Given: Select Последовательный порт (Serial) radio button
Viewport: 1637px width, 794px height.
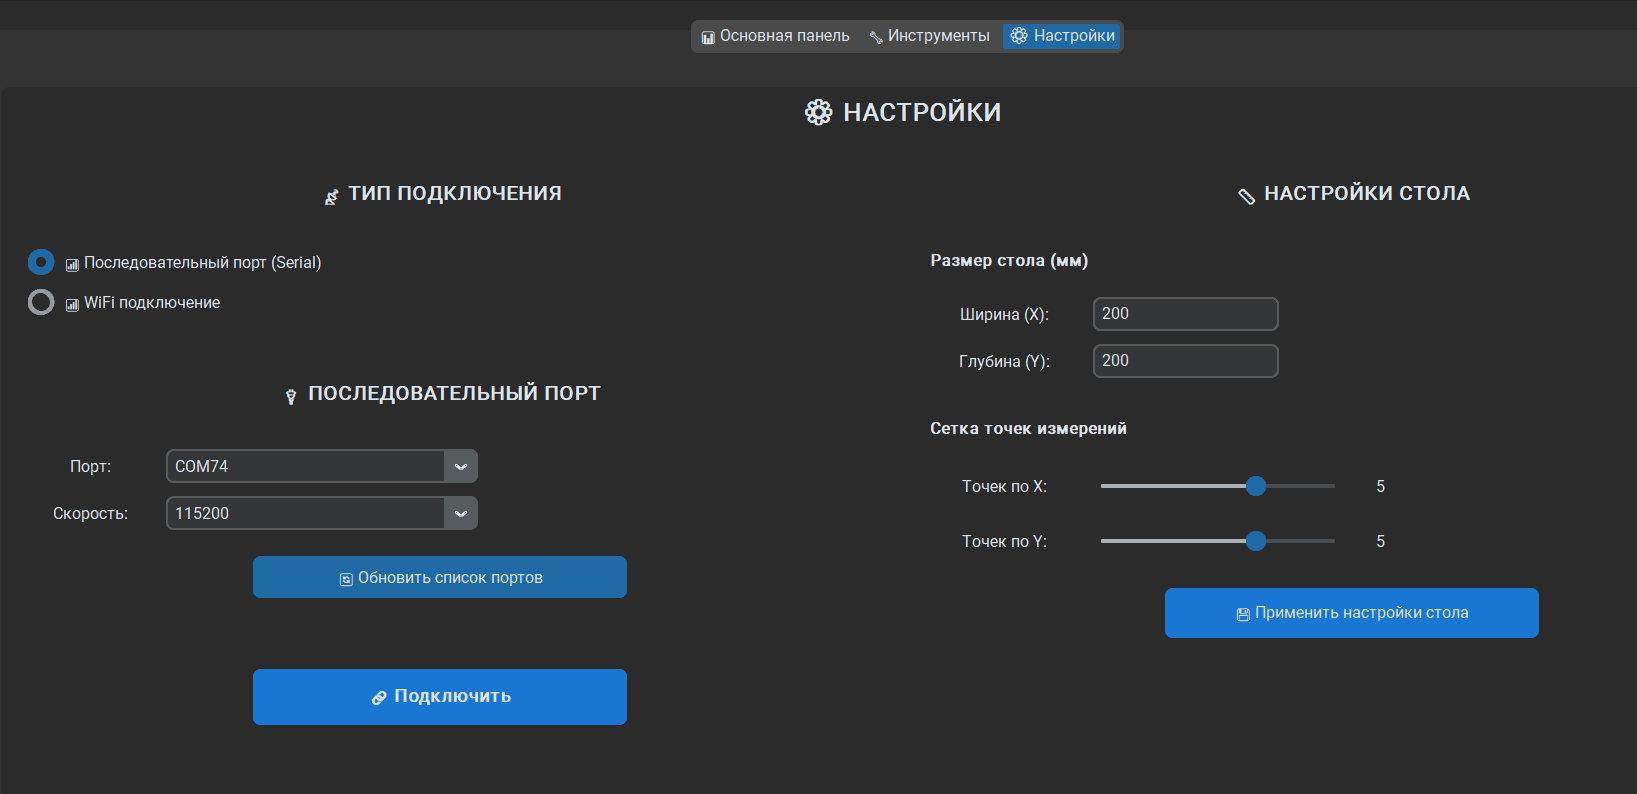Looking at the screenshot, I should click(x=41, y=262).
